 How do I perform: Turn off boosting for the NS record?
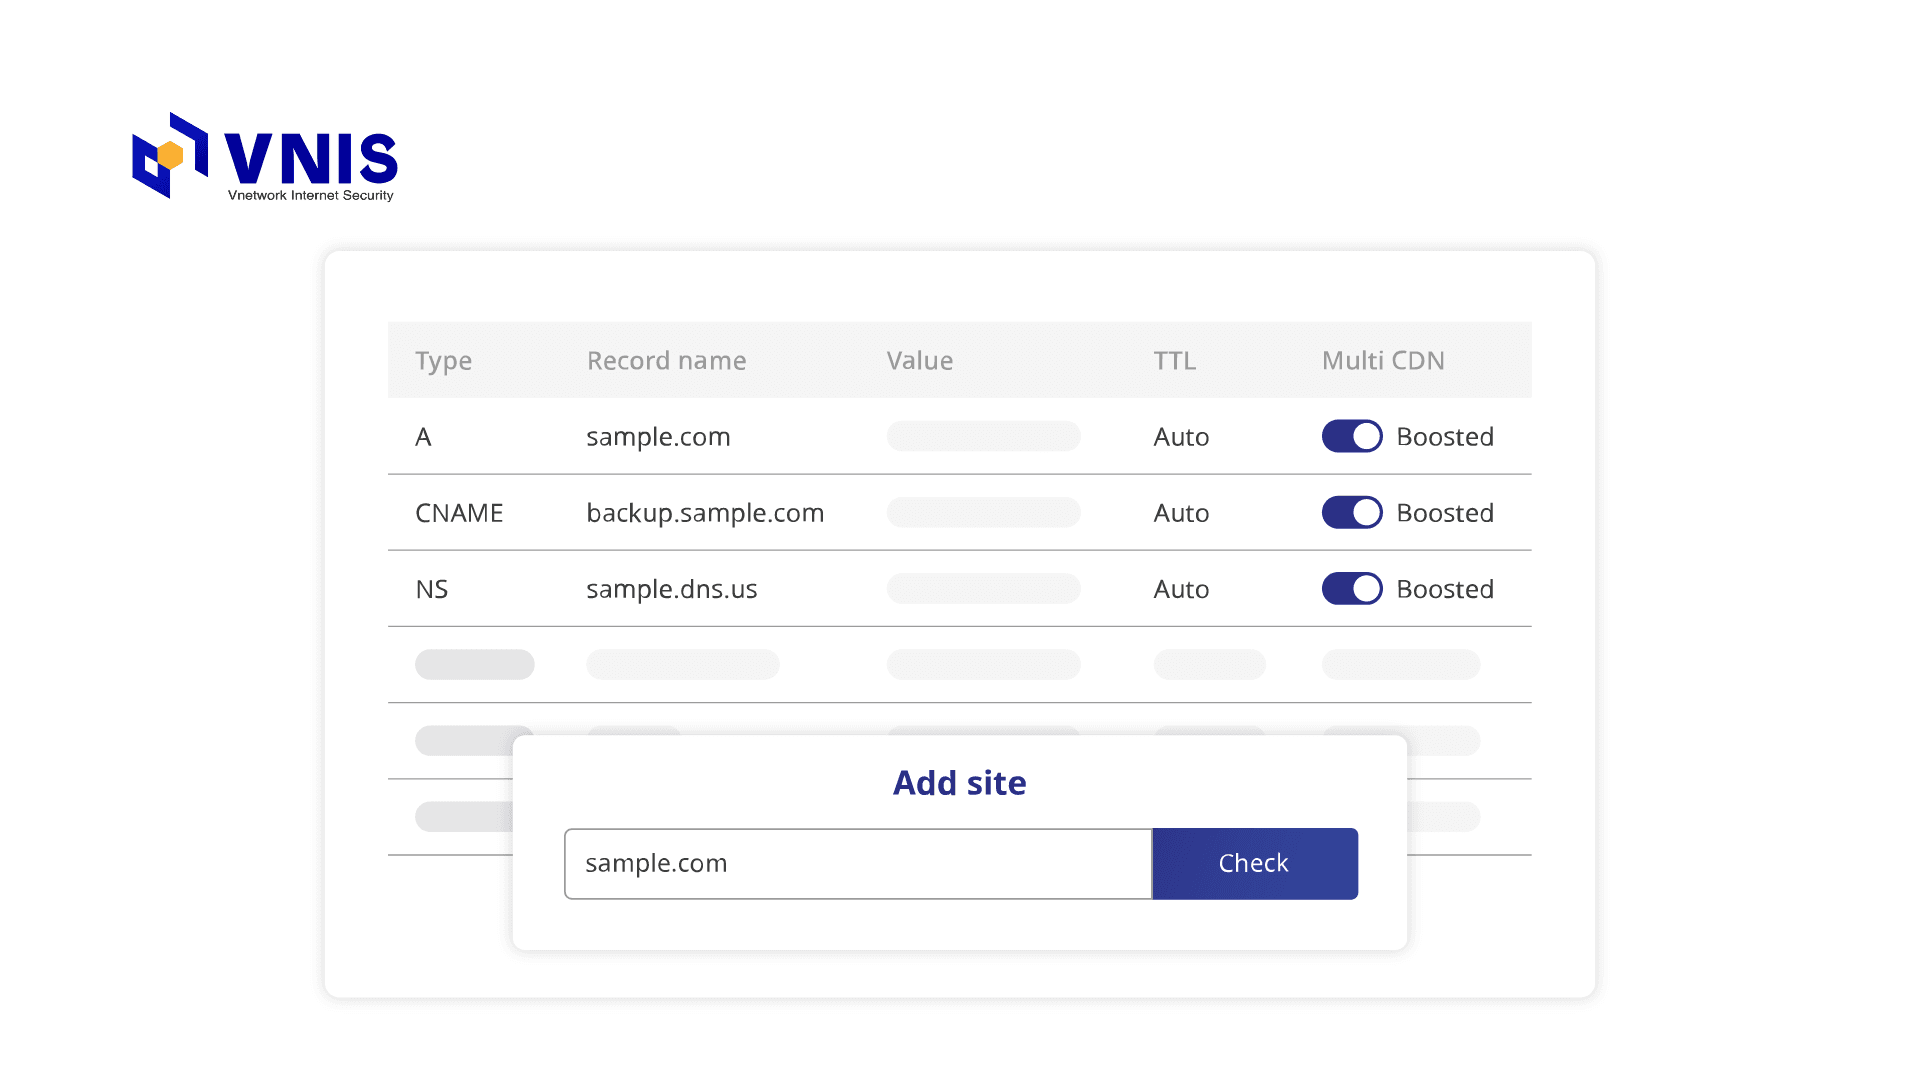coord(1351,589)
